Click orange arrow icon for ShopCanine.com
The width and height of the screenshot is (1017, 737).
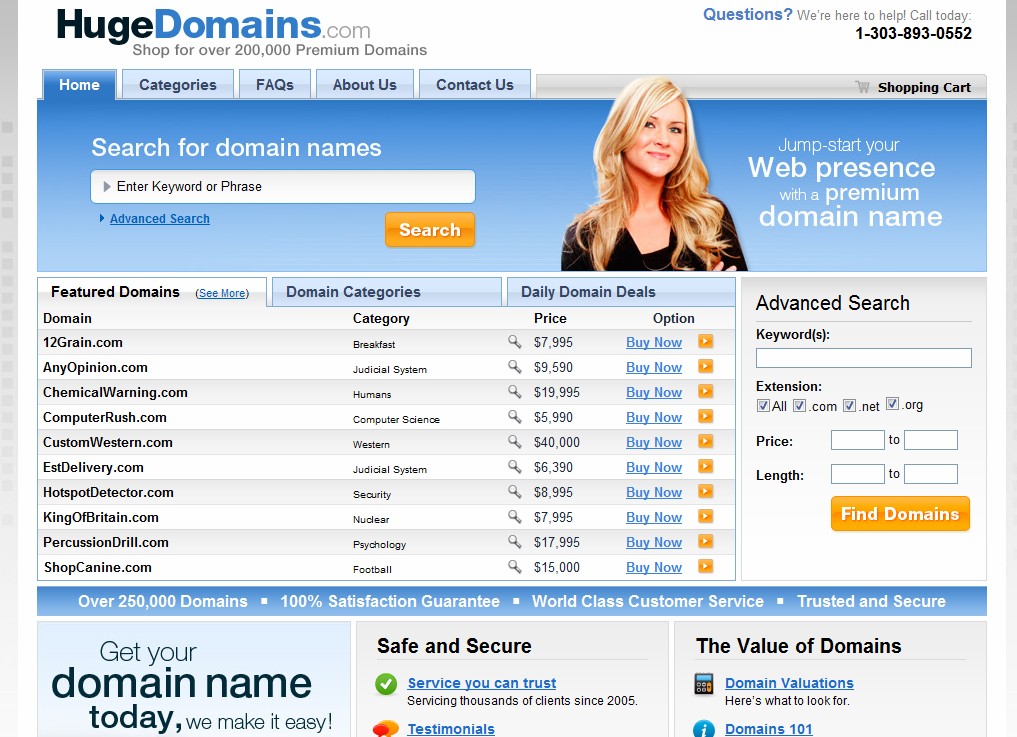pyautogui.click(x=706, y=566)
